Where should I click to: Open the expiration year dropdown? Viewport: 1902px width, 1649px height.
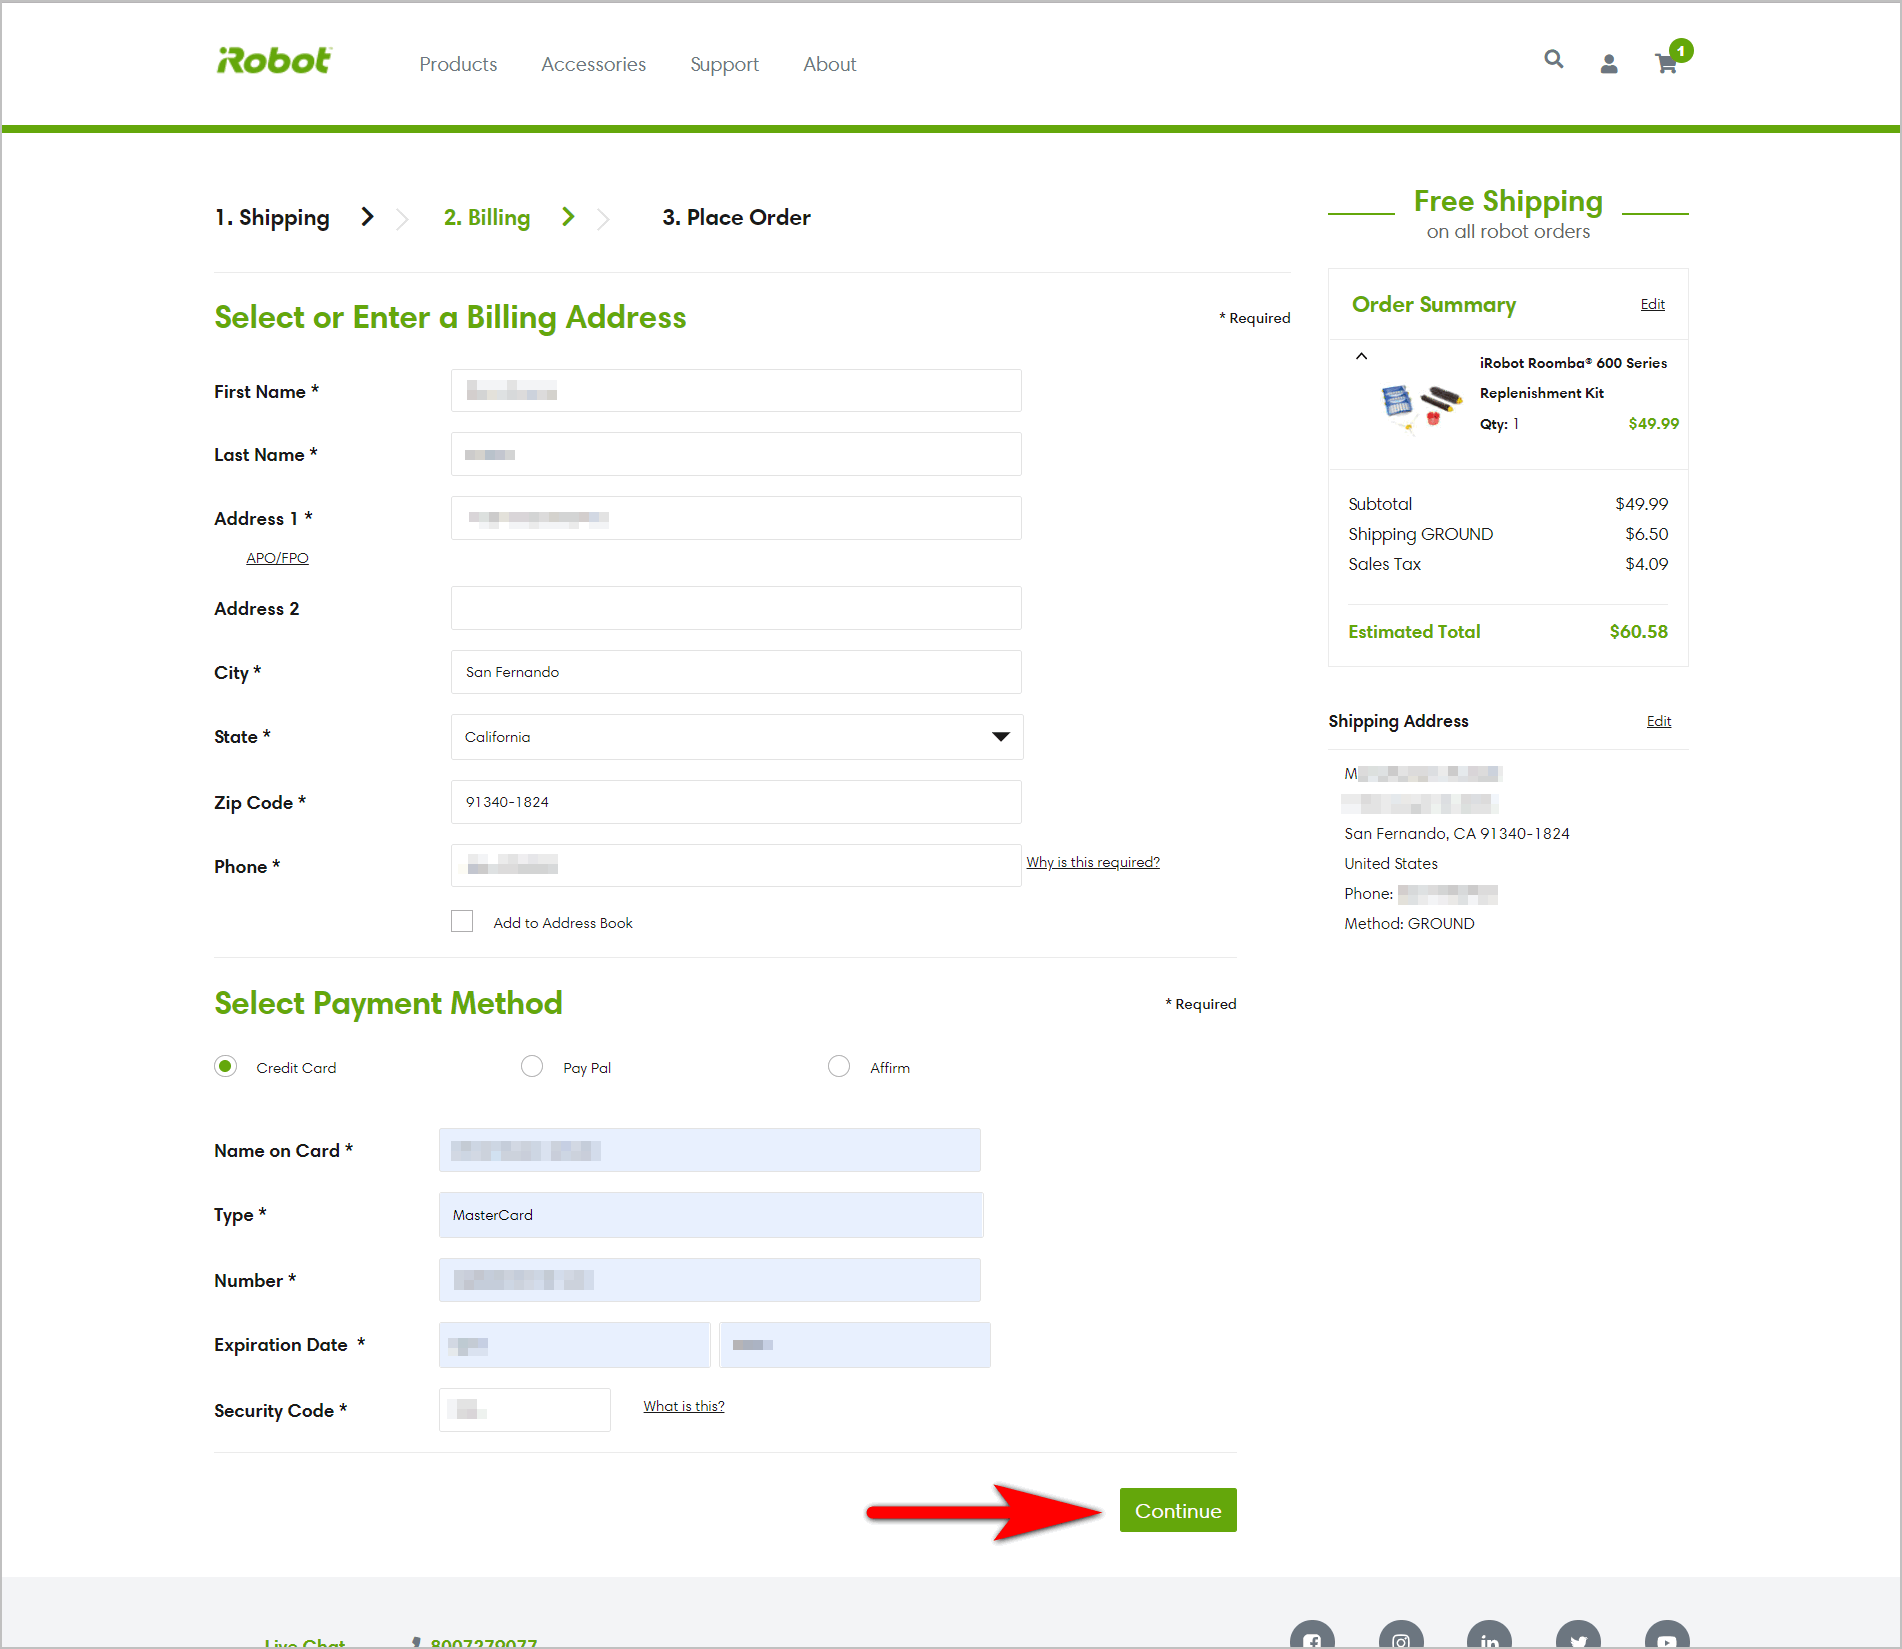click(855, 1345)
